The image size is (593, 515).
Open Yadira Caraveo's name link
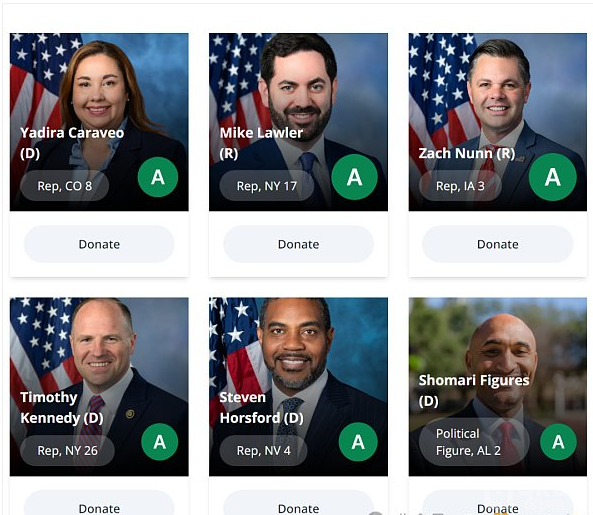coord(72,143)
